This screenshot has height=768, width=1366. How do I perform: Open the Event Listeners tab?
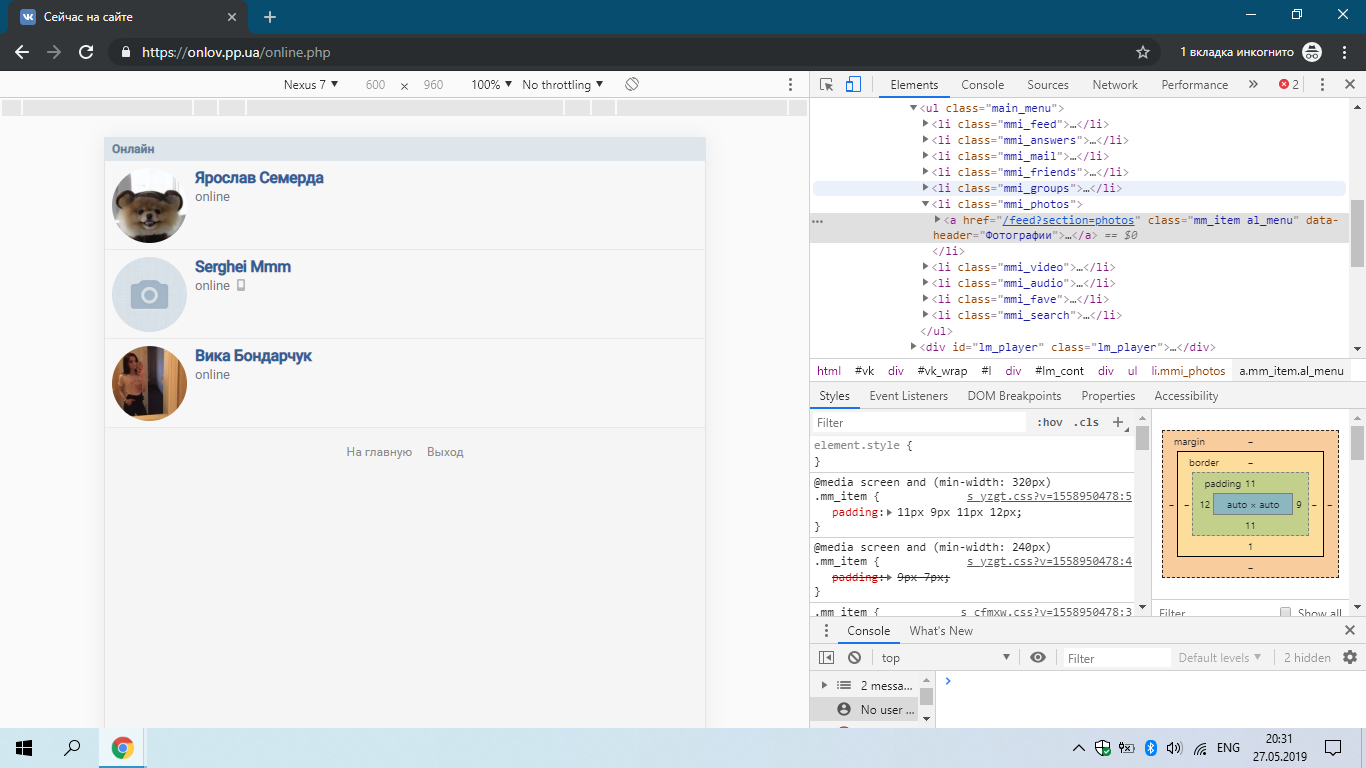(x=908, y=396)
